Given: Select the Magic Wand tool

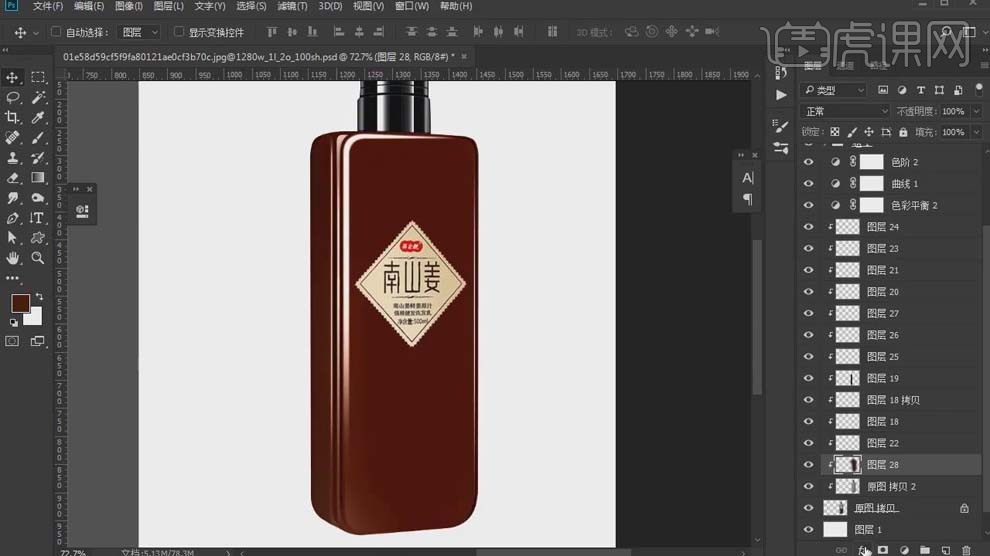Looking at the screenshot, I should tap(38, 97).
